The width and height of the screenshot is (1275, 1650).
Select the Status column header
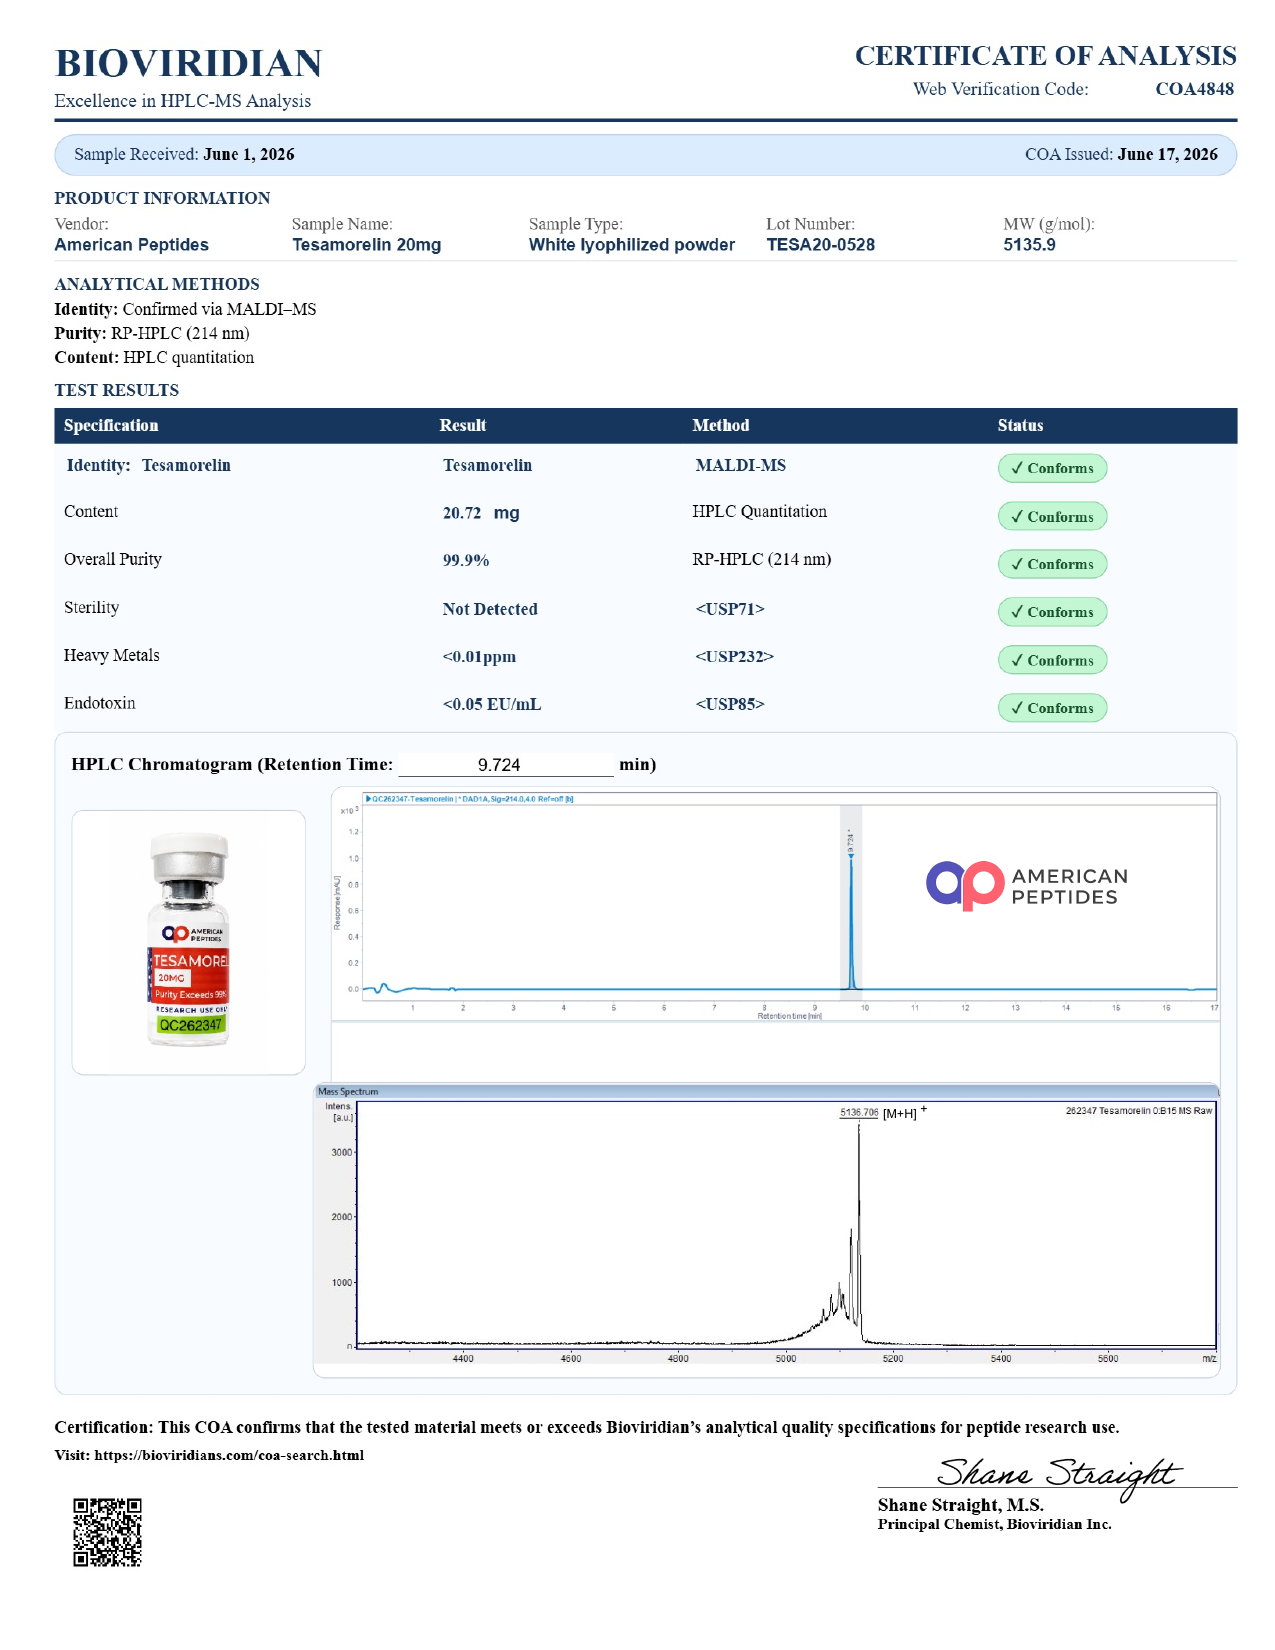click(x=1020, y=425)
